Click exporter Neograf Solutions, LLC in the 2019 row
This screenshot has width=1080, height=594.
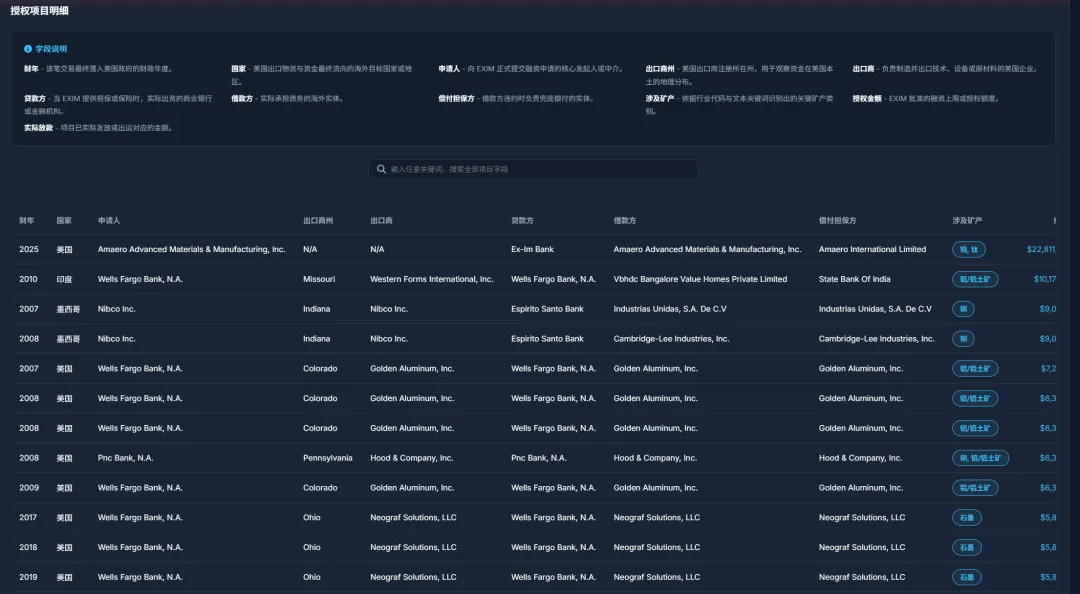pyautogui.click(x=413, y=577)
